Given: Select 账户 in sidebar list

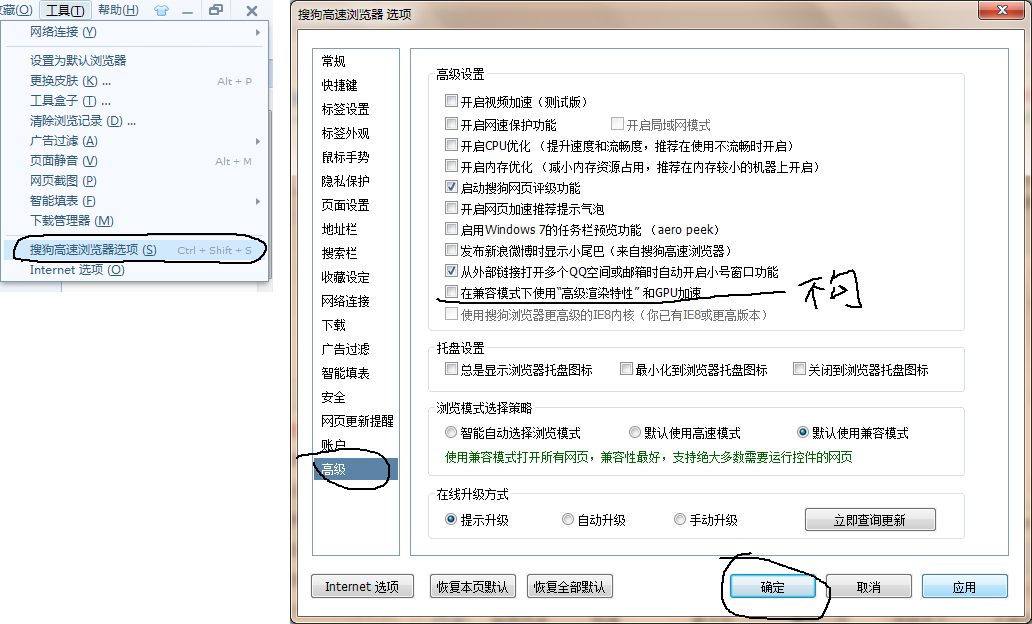Looking at the screenshot, I should (356, 446).
